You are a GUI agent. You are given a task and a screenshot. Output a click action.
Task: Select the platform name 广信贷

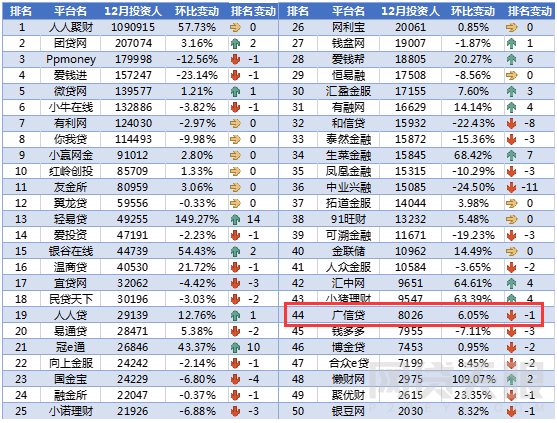point(348,315)
